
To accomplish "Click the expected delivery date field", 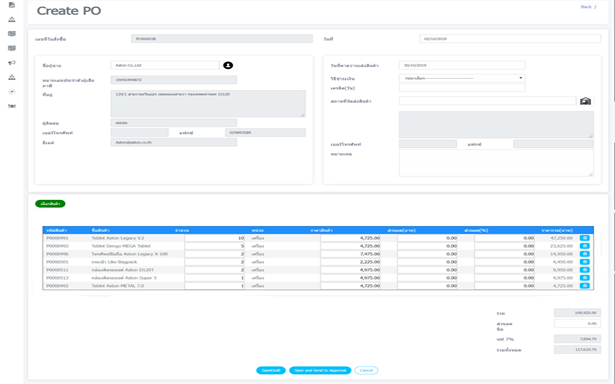I will coord(462,66).
